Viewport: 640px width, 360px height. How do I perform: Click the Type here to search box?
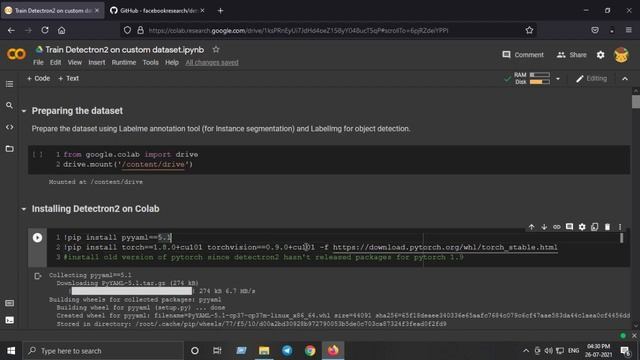(103, 351)
